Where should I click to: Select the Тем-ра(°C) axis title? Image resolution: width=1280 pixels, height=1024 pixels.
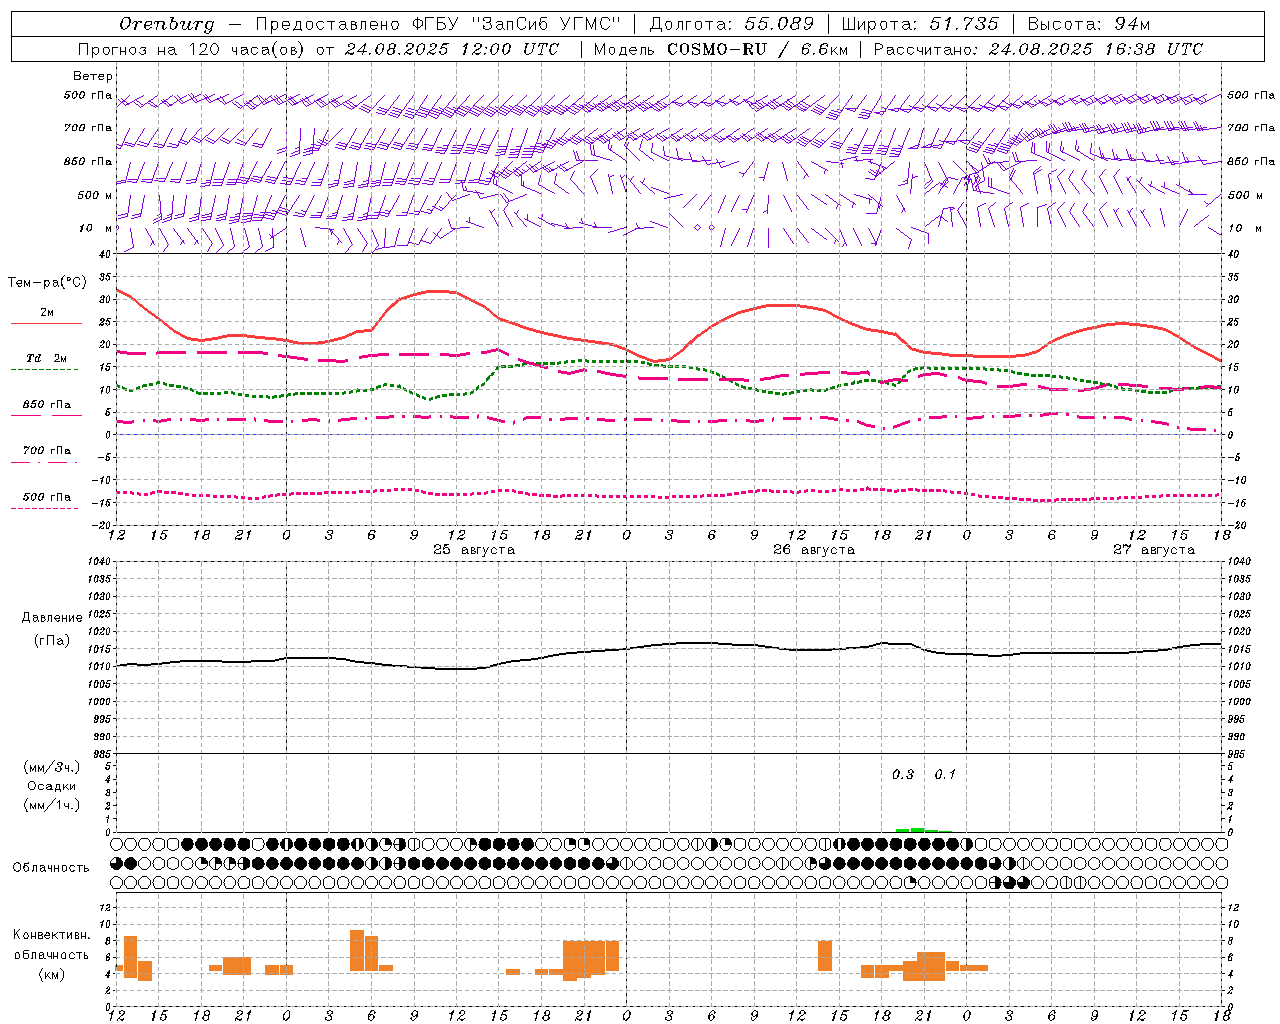[x=47, y=283]
